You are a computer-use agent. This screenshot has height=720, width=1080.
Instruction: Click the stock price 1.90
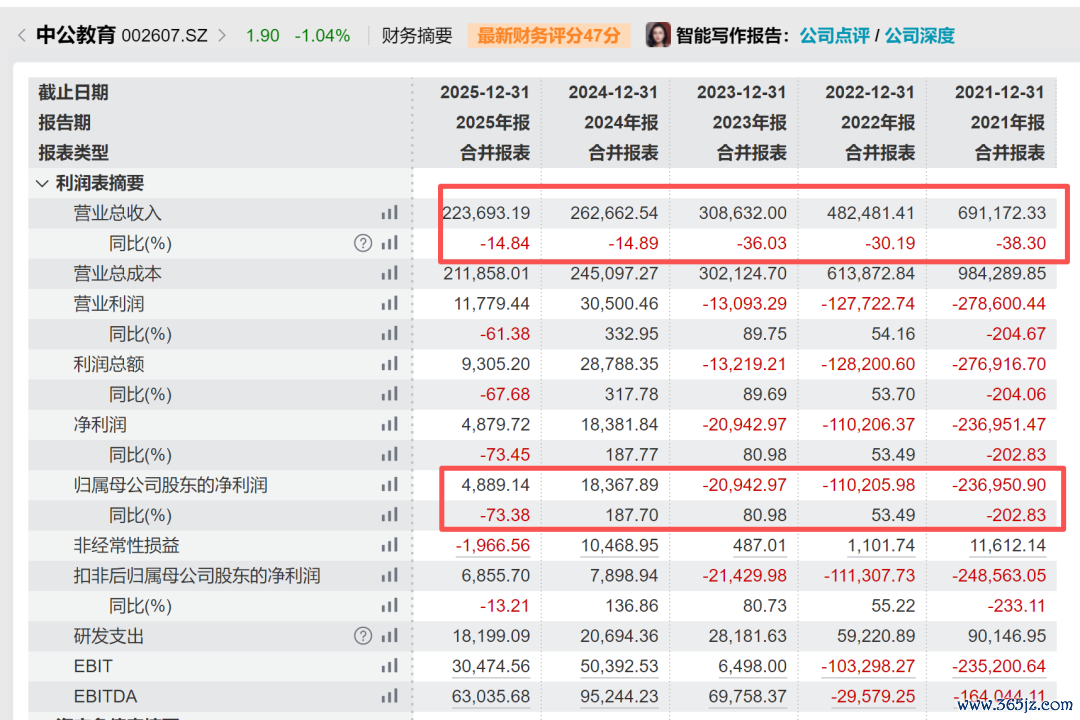click(x=262, y=36)
